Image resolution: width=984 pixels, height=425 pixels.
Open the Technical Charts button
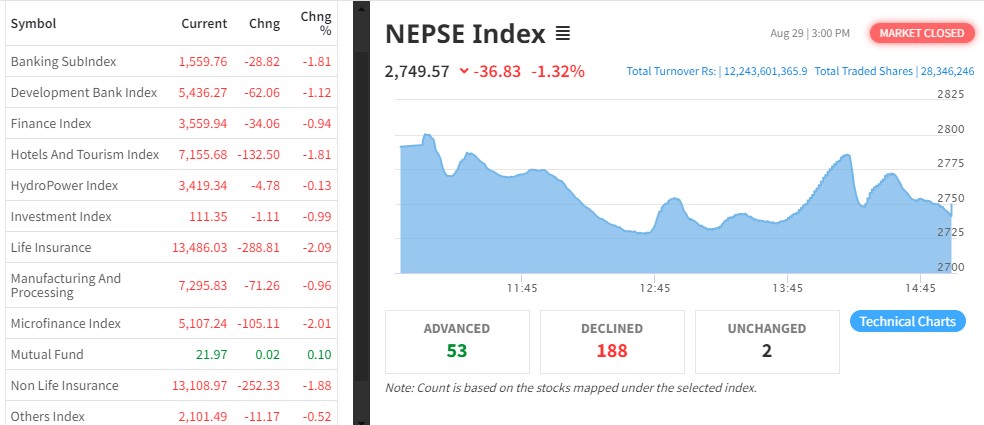click(x=908, y=321)
